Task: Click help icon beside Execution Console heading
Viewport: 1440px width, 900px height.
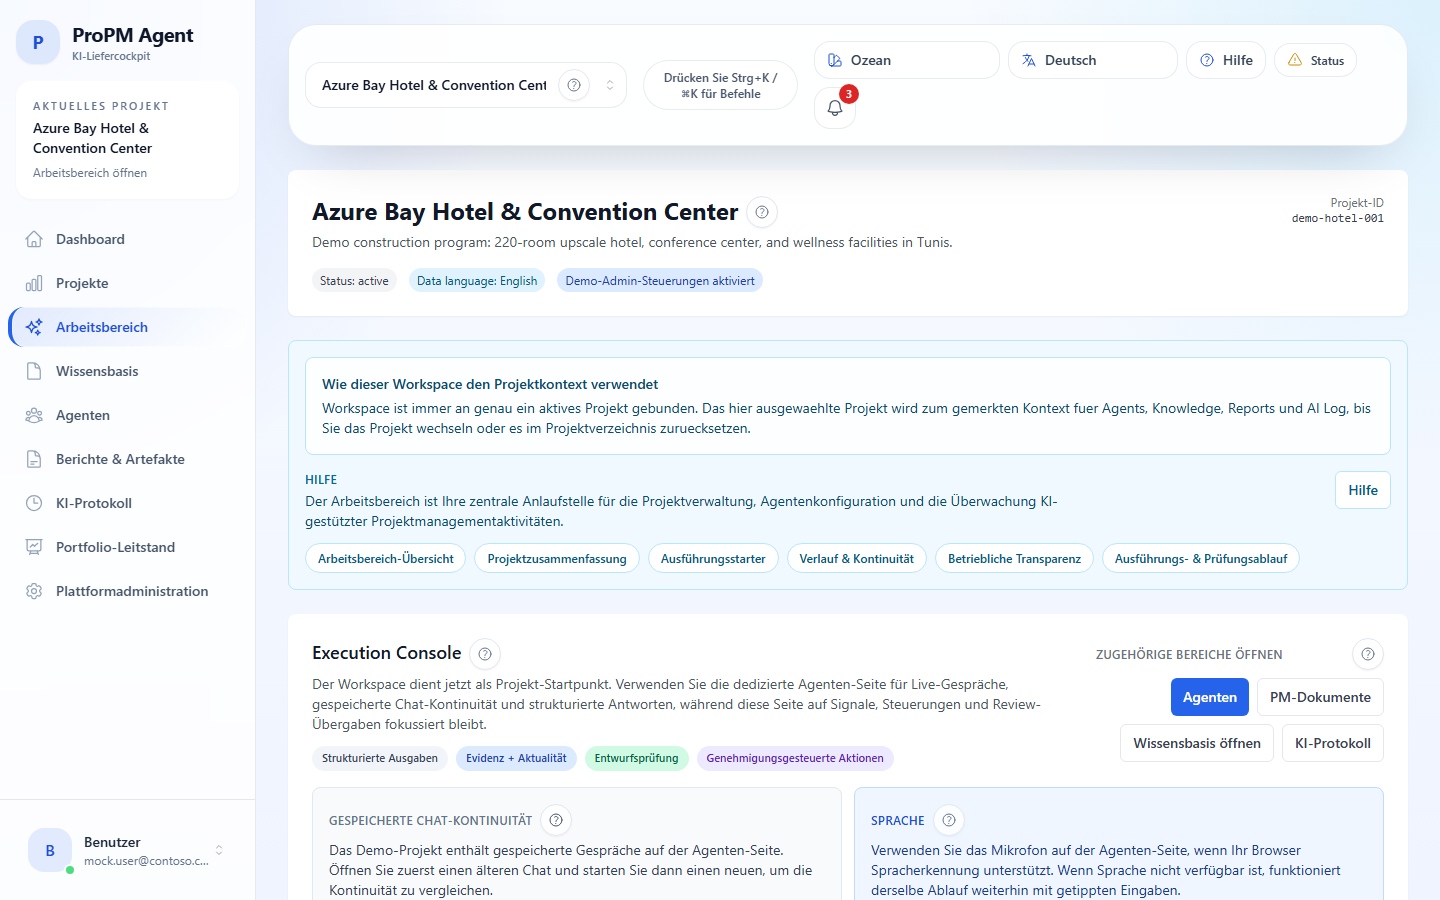Action: pyautogui.click(x=485, y=654)
